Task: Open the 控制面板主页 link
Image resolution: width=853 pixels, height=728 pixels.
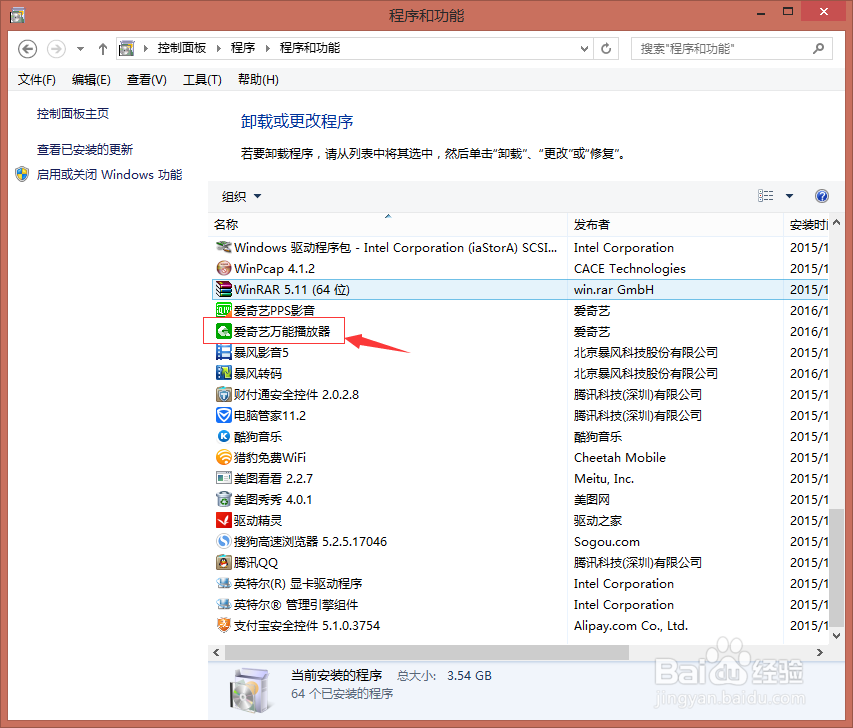Action: (73, 114)
